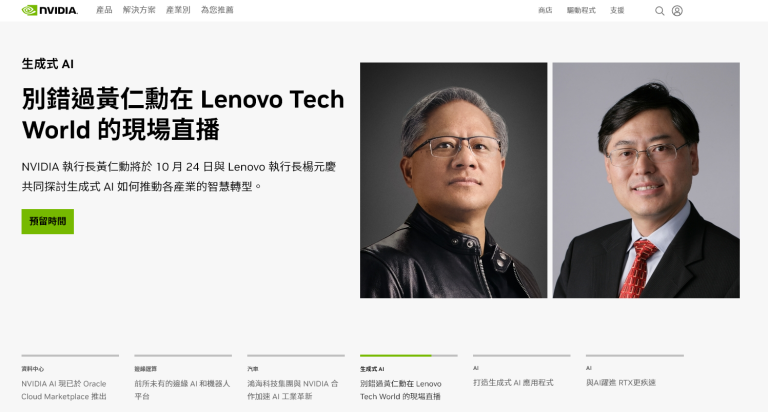This screenshot has width=768, height=412.
Task: Click the leather-jacket man's portrait photo
Action: 454,180
